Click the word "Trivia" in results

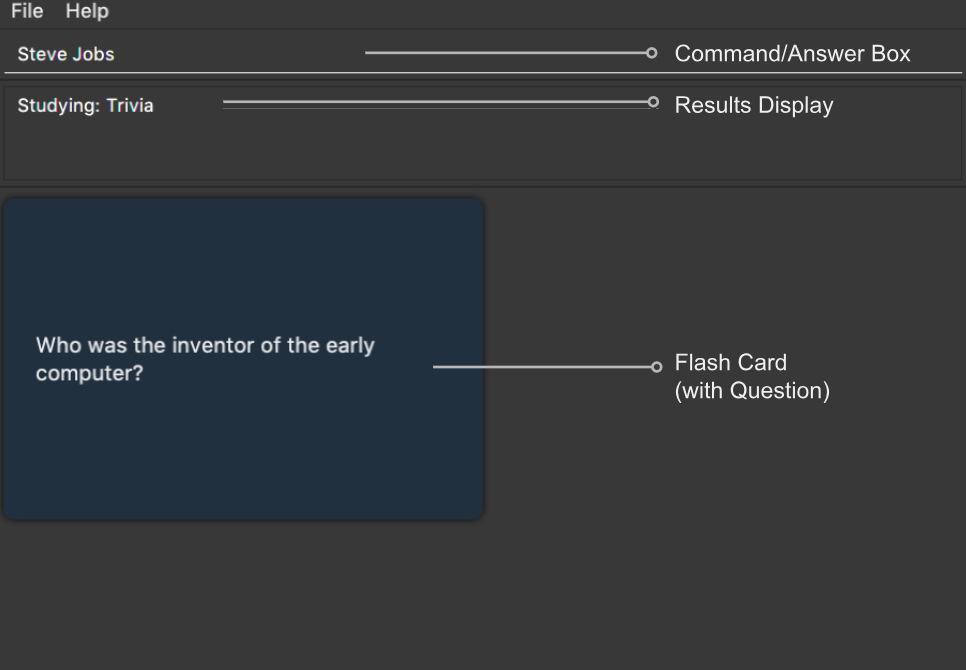point(130,106)
